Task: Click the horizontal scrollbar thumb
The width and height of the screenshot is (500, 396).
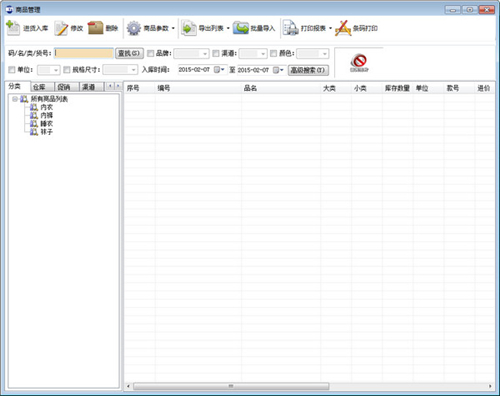Action: point(231,386)
